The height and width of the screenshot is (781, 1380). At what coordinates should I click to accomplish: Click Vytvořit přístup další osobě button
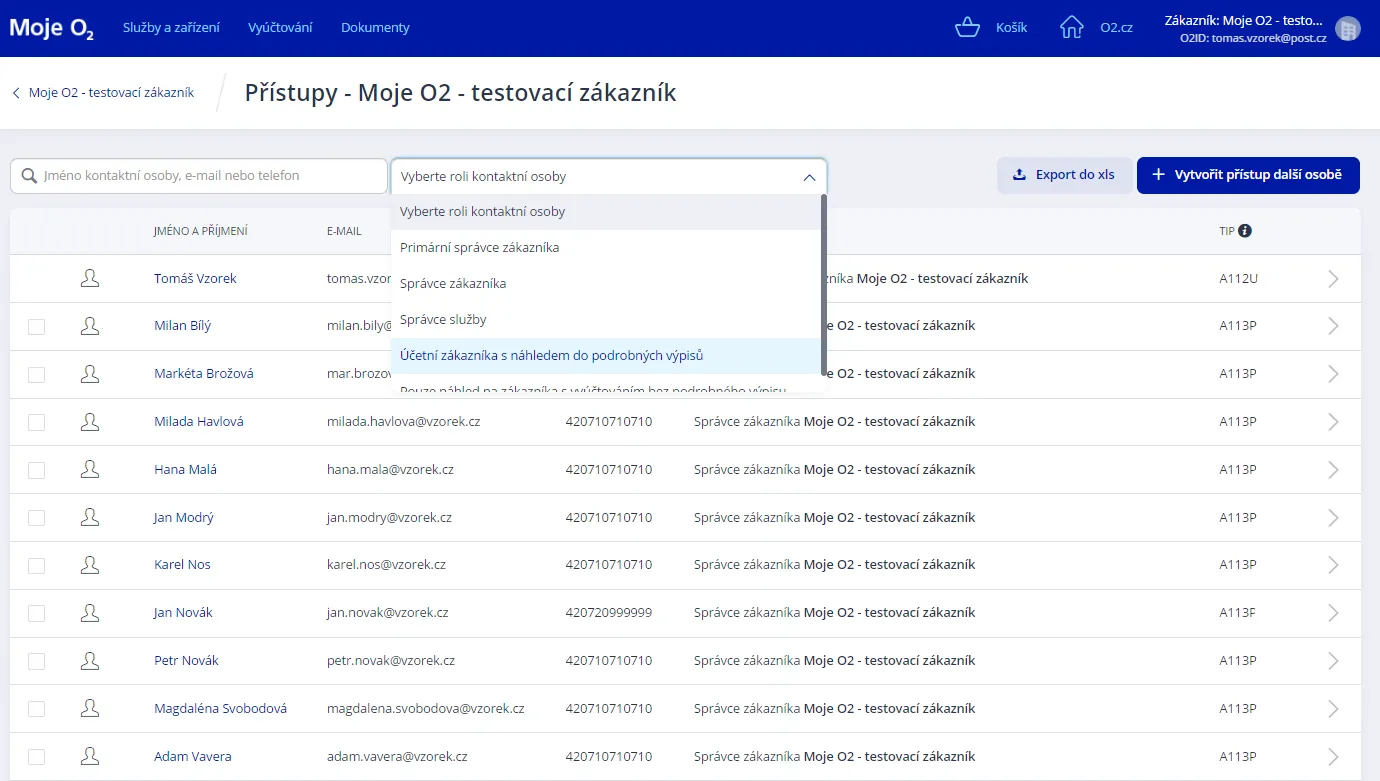click(x=1247, y=175)
